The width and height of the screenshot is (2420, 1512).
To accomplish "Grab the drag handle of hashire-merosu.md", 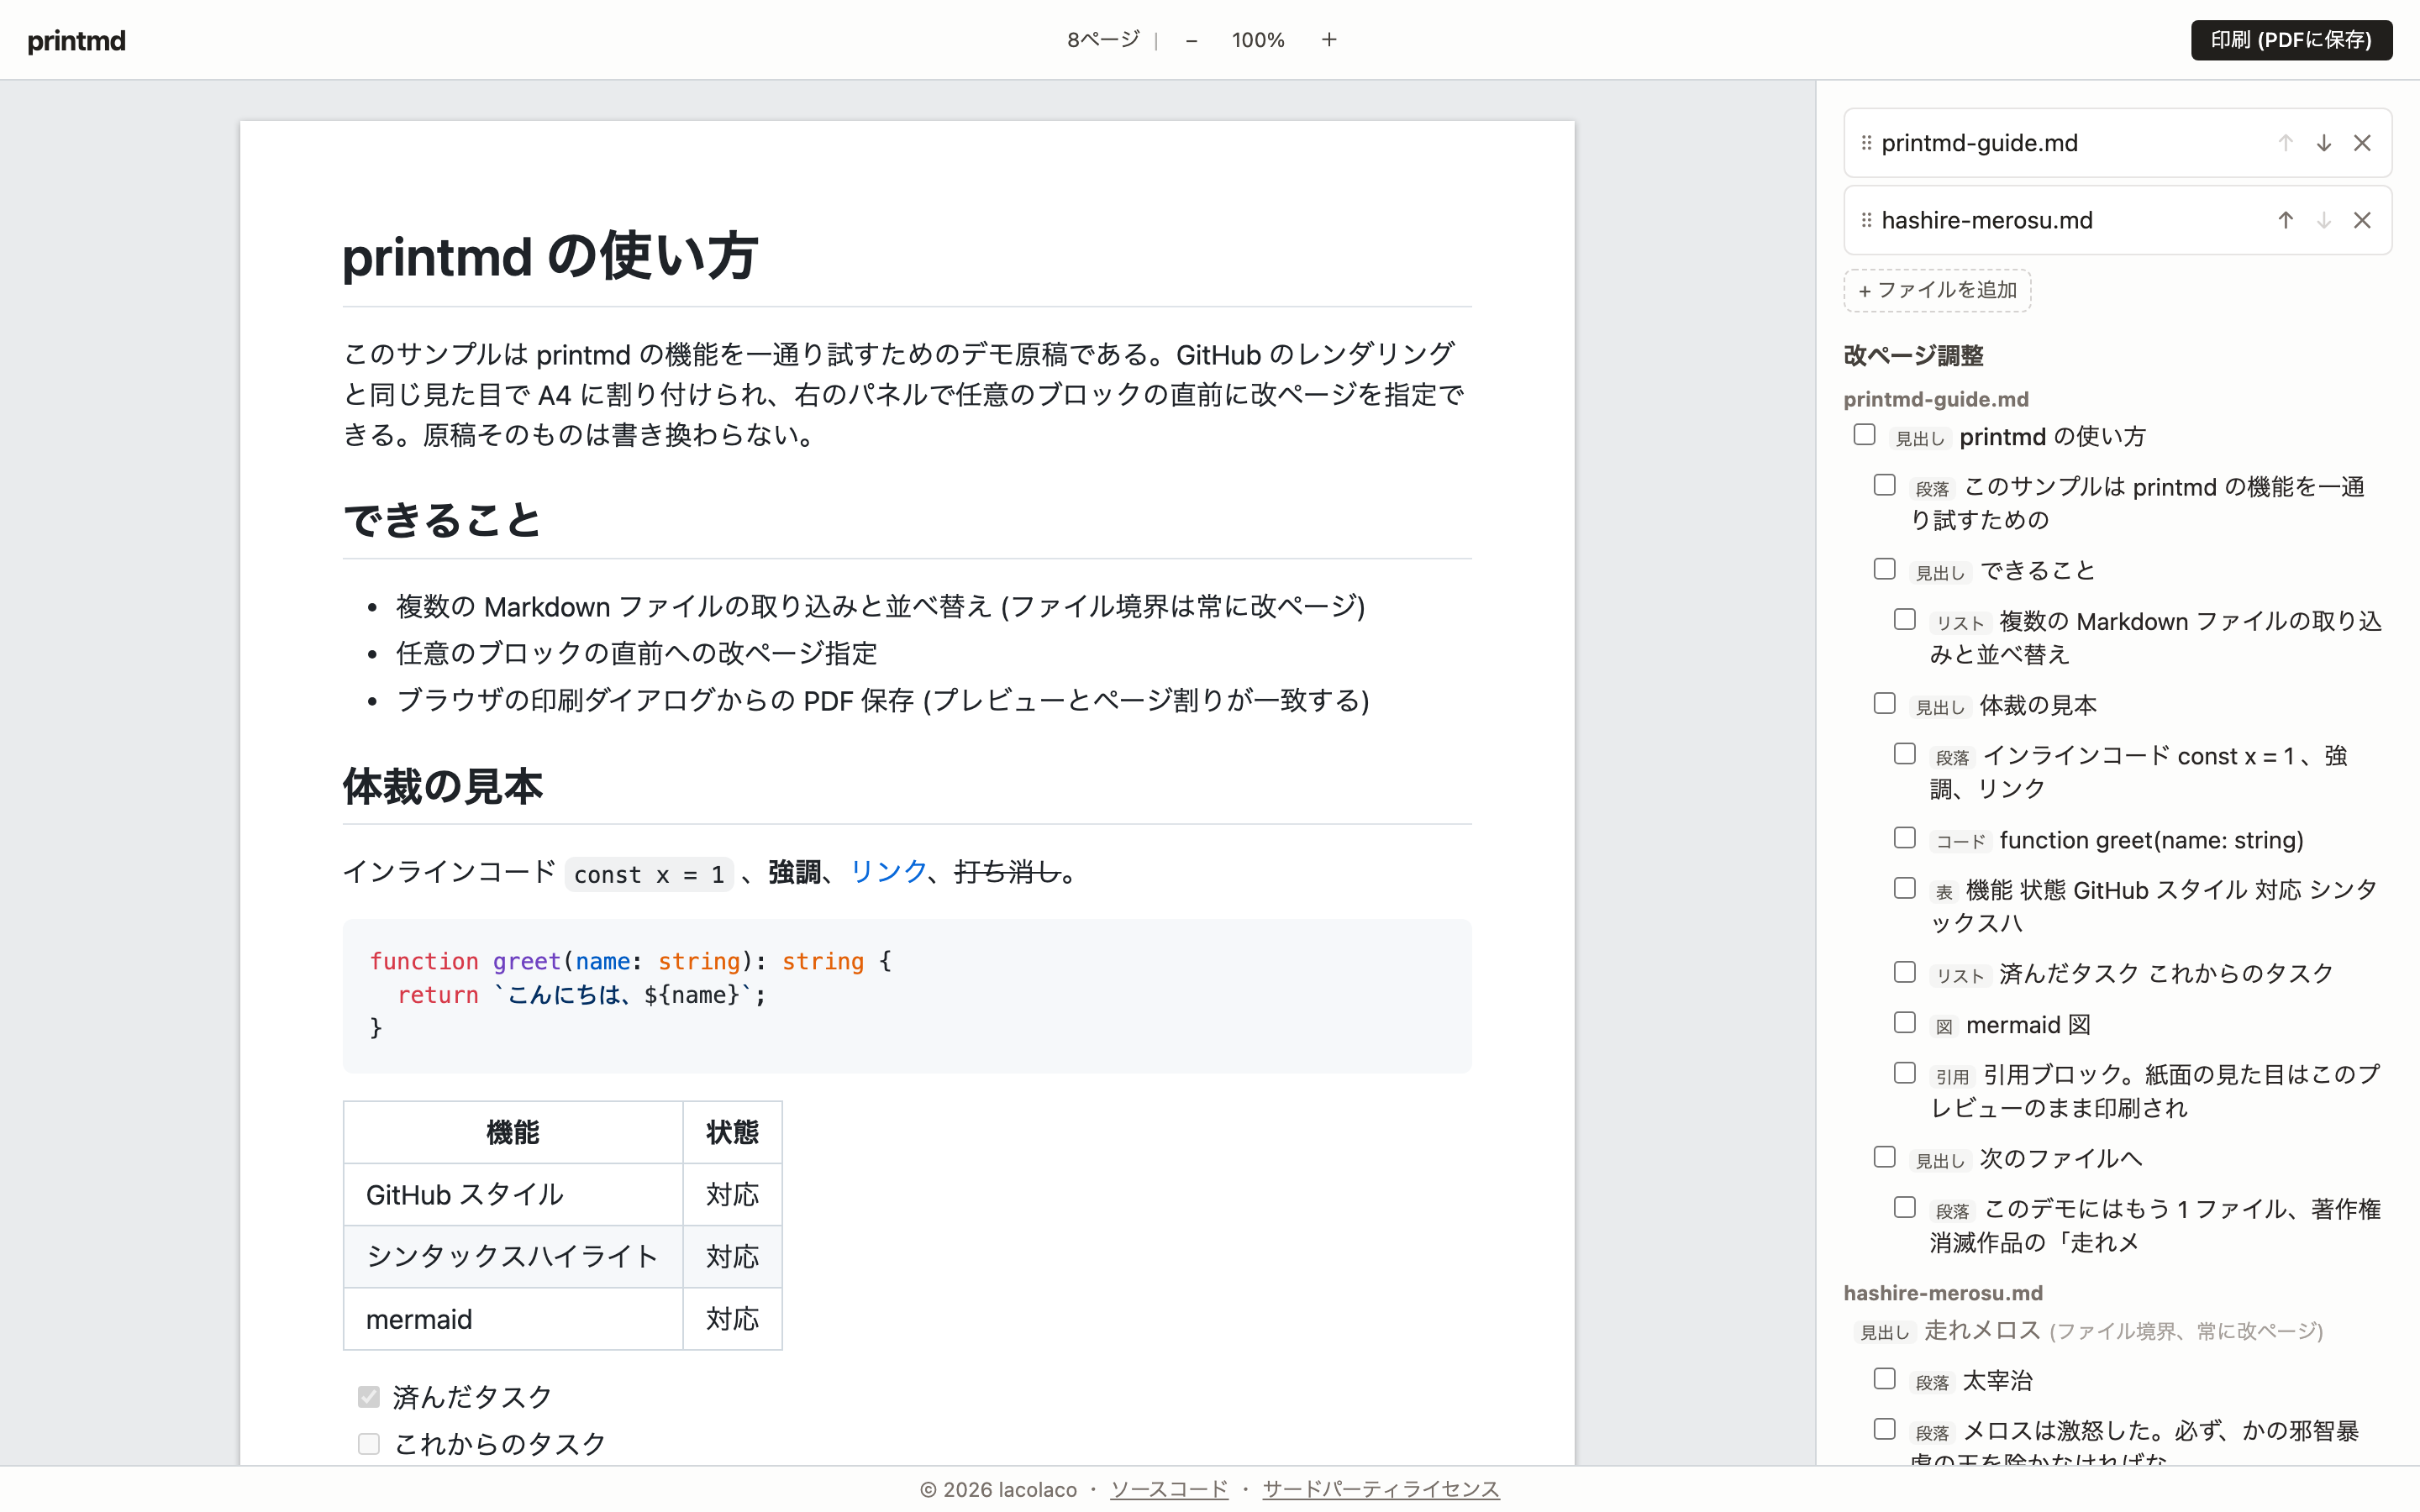I will [x=1866, y=220].
